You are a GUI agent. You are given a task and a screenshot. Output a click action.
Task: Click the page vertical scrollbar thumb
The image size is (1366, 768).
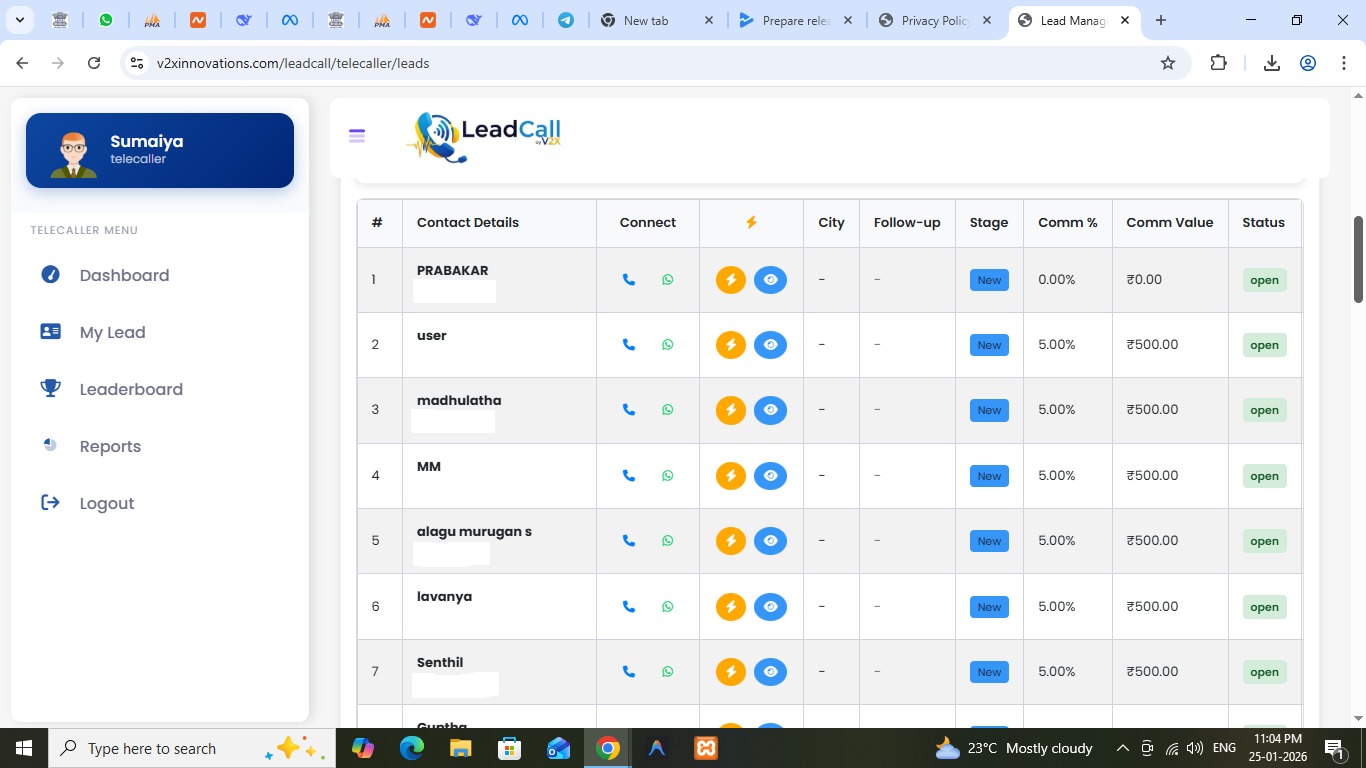1358,258
